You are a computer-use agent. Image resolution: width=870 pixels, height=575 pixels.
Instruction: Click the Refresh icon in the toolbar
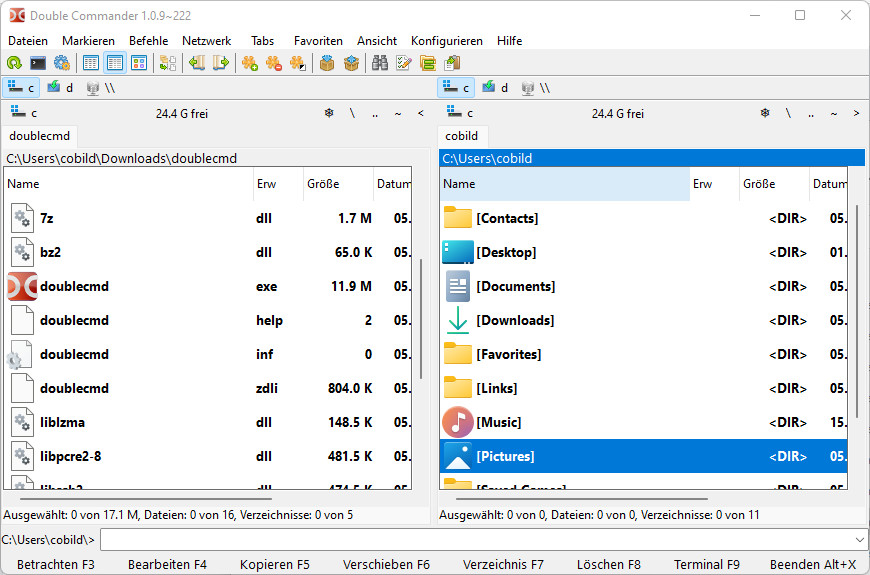pyautogui.click(x=15, y=63)
